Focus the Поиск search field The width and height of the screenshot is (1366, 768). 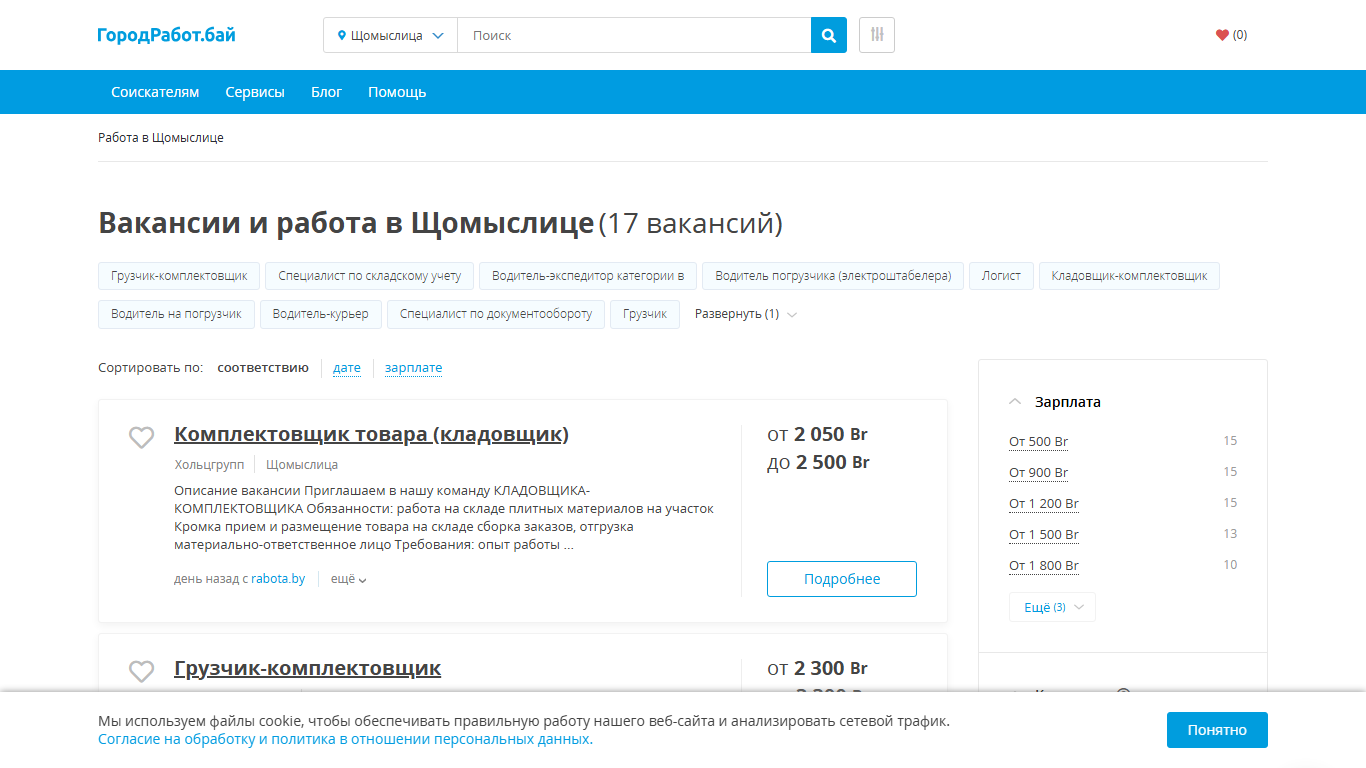[634, 35]
